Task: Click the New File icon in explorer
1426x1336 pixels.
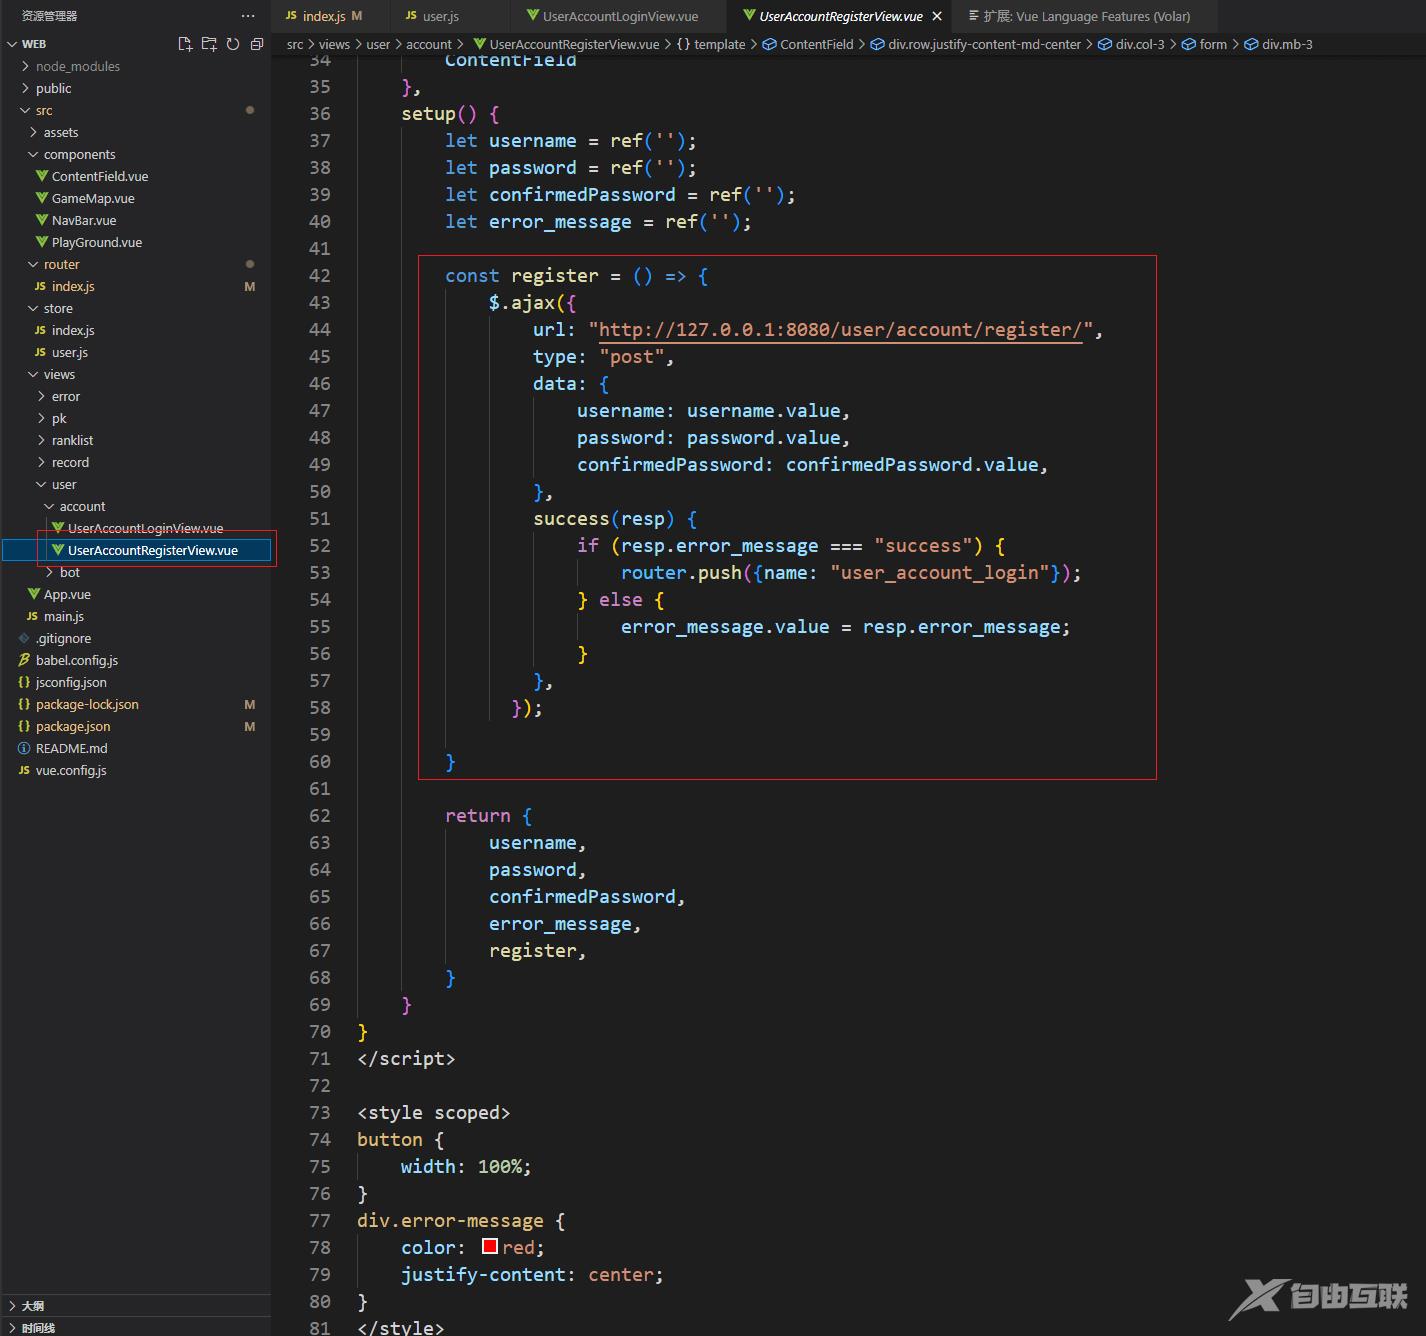Action: (x=185, y=44)
